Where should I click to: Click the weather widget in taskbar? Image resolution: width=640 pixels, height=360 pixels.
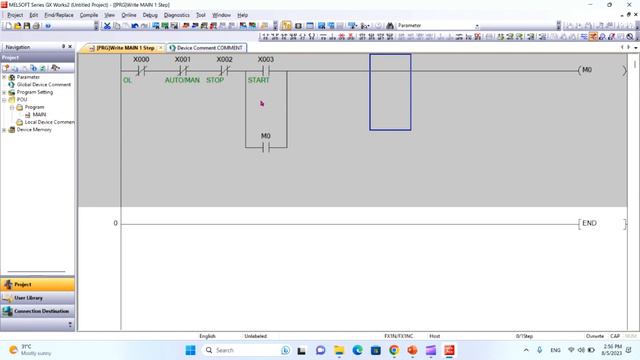(31, 350)
